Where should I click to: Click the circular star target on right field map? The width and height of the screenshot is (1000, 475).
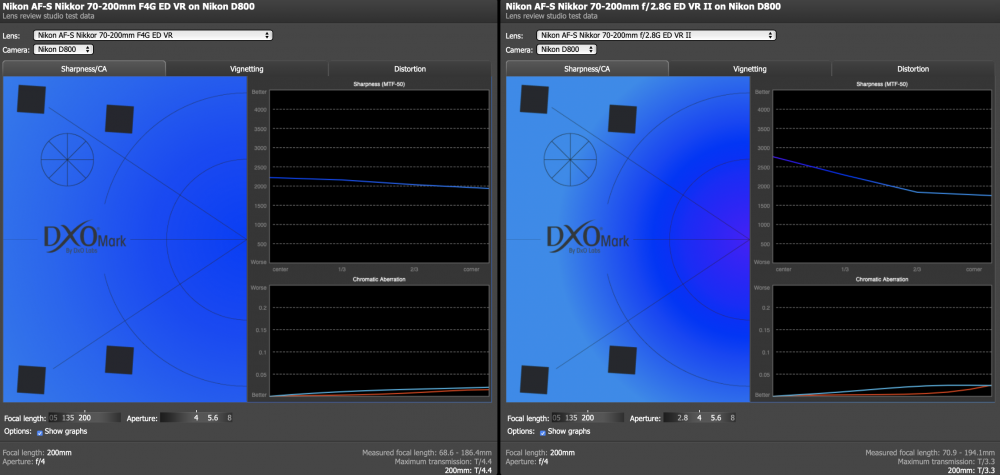(570, 160)
